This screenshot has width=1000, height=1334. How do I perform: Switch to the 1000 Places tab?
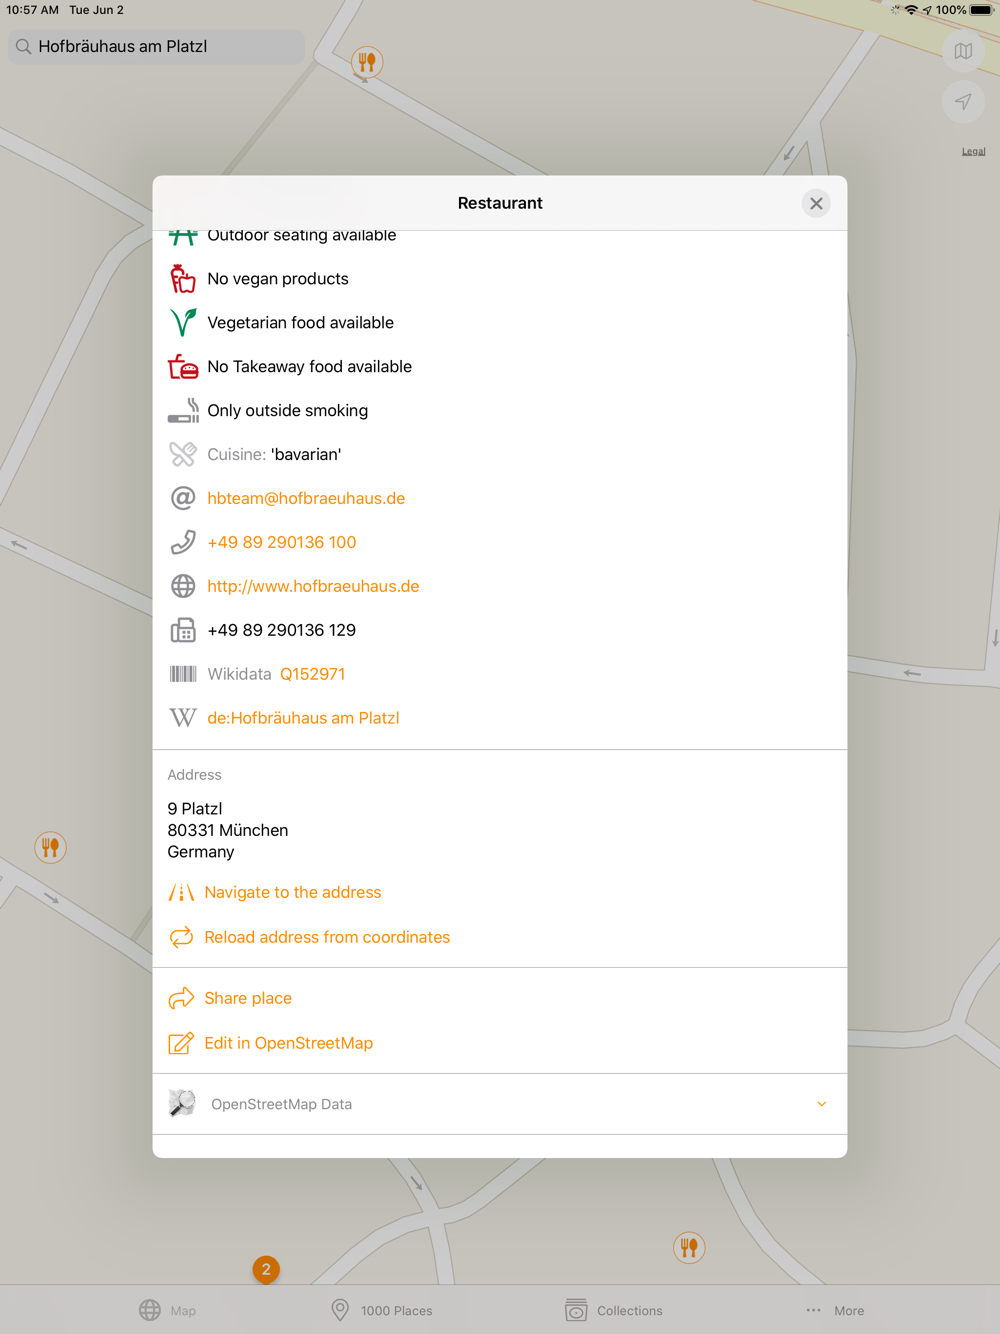pos(382,1310)
